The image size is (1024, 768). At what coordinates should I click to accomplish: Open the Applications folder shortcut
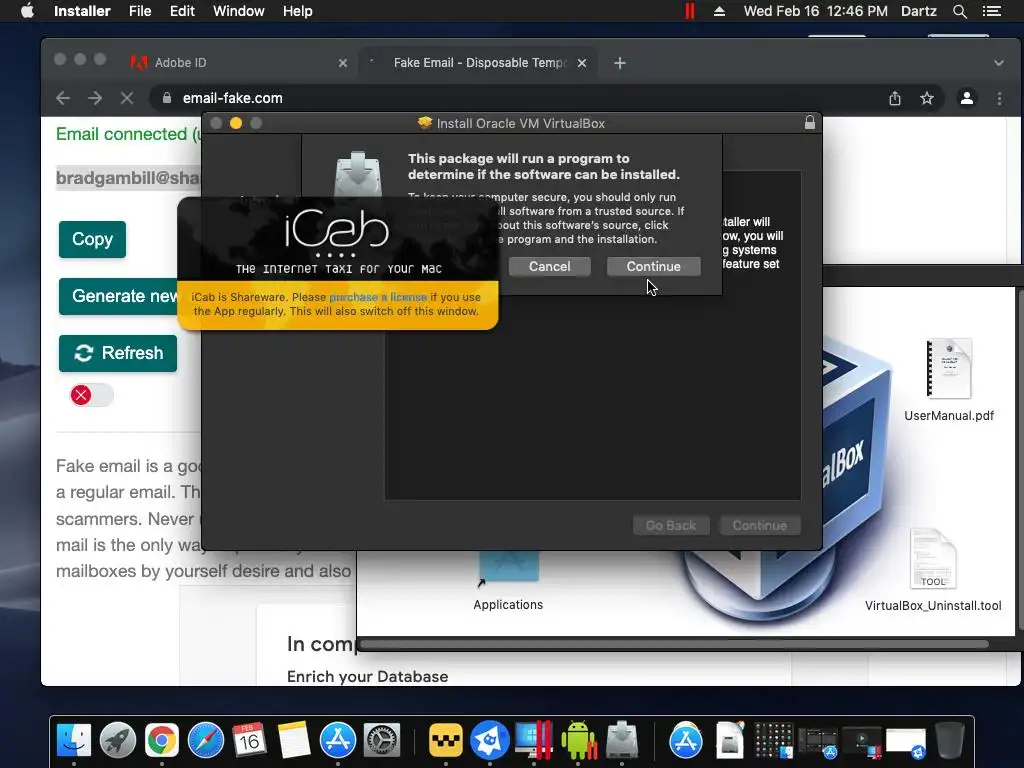(x=508, y=581)
